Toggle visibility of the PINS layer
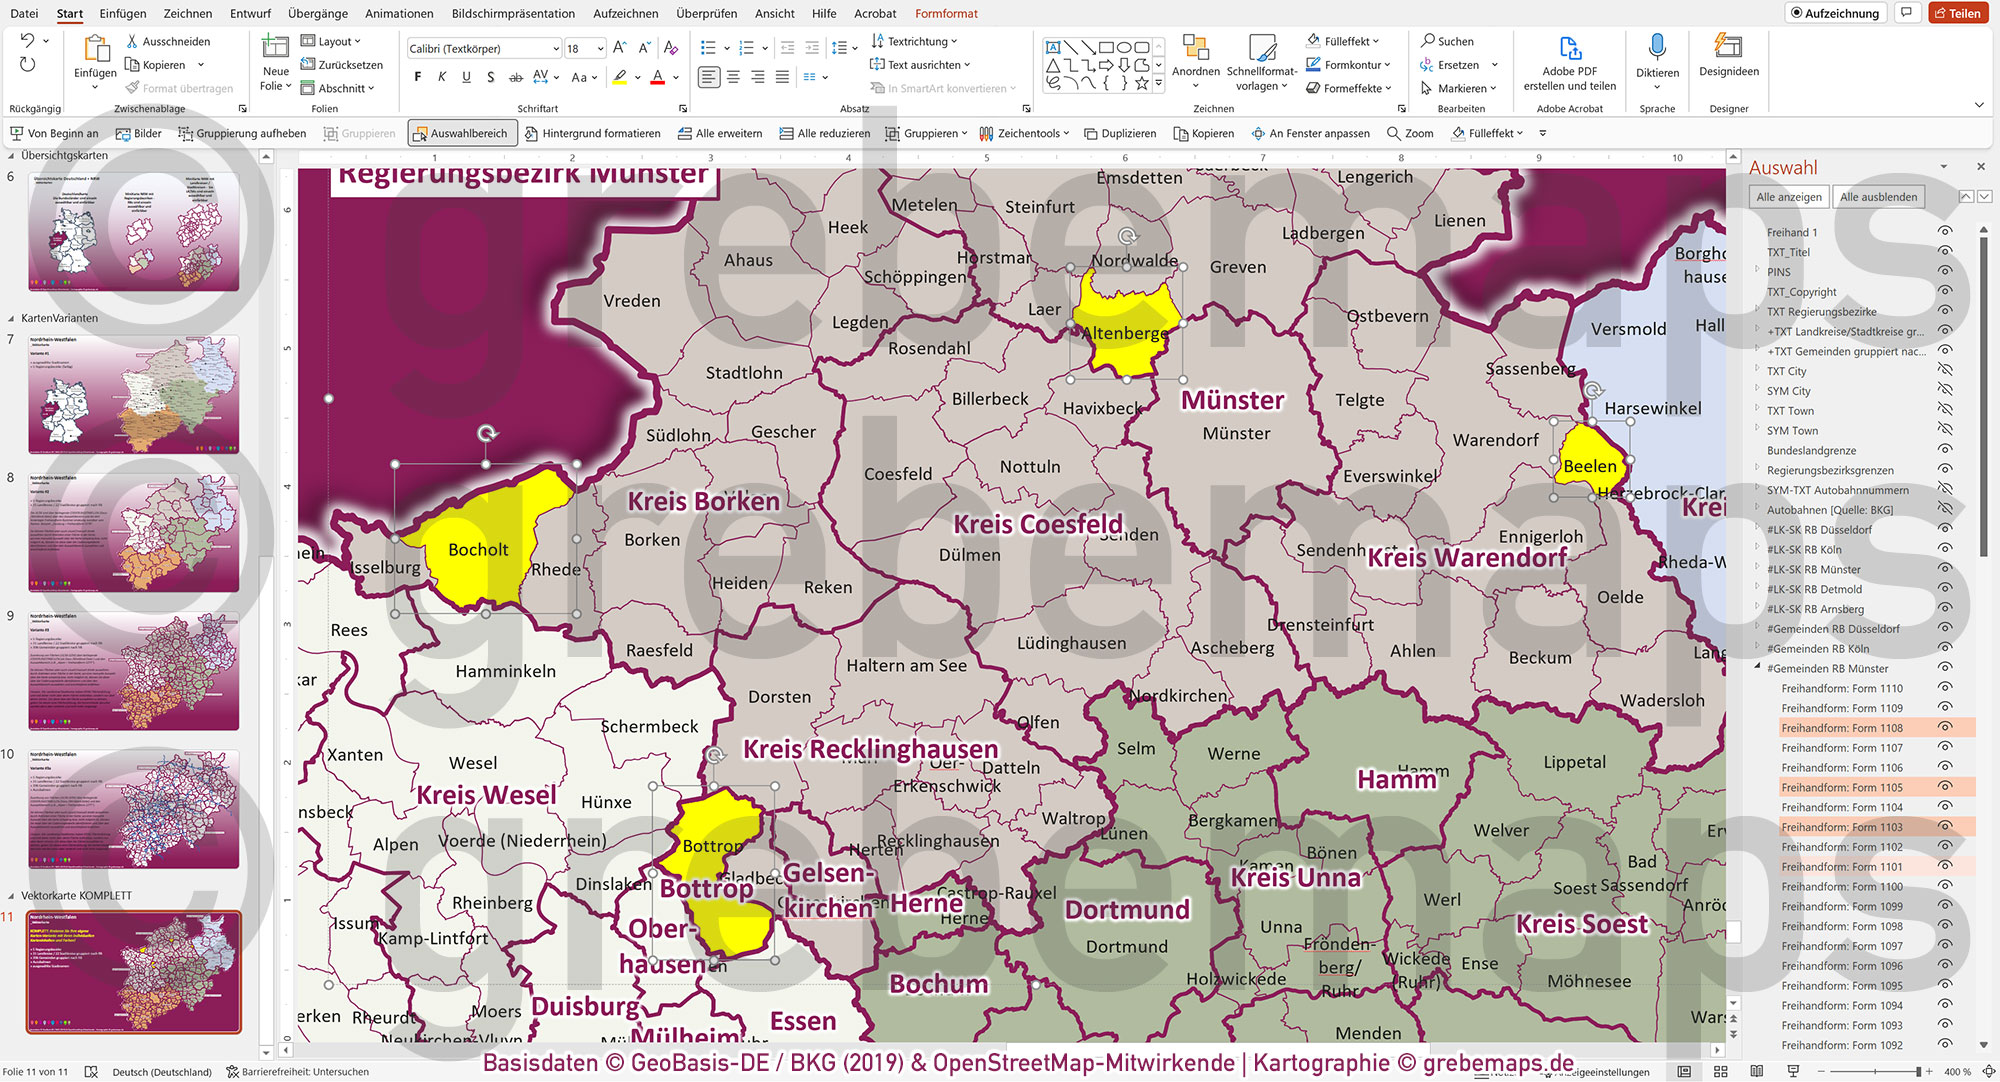Screen dimensions: 2000x1082 pos(1945,271)
